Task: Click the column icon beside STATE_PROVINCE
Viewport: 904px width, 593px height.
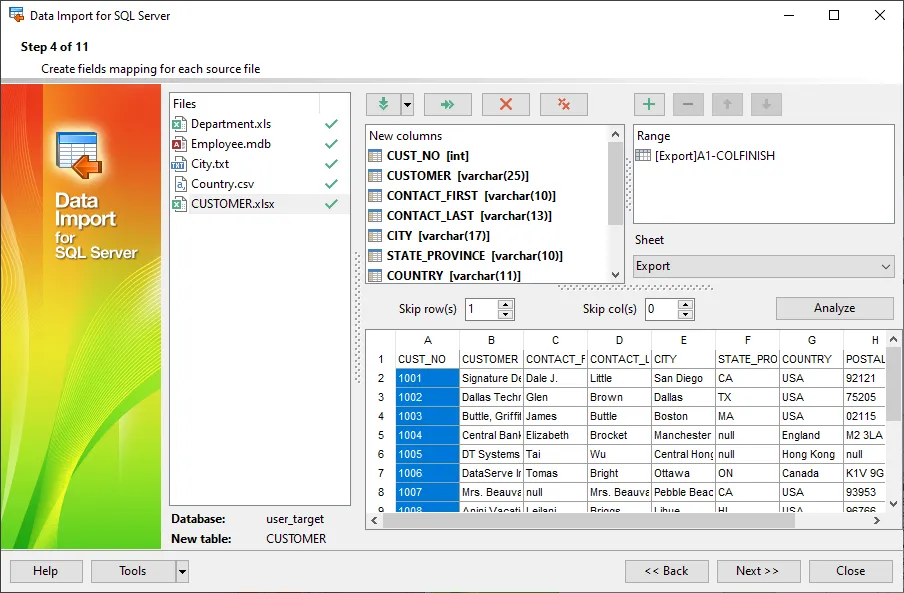Action: click(375, 256)
